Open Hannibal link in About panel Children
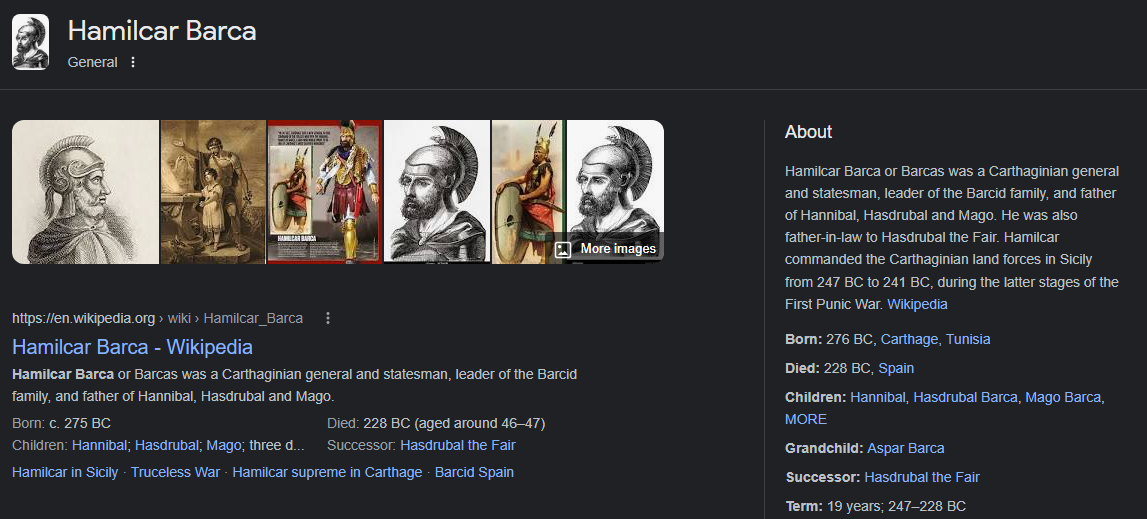This screenshot has width=1147, height=519. pyautogui.click(x=878, y=397)
